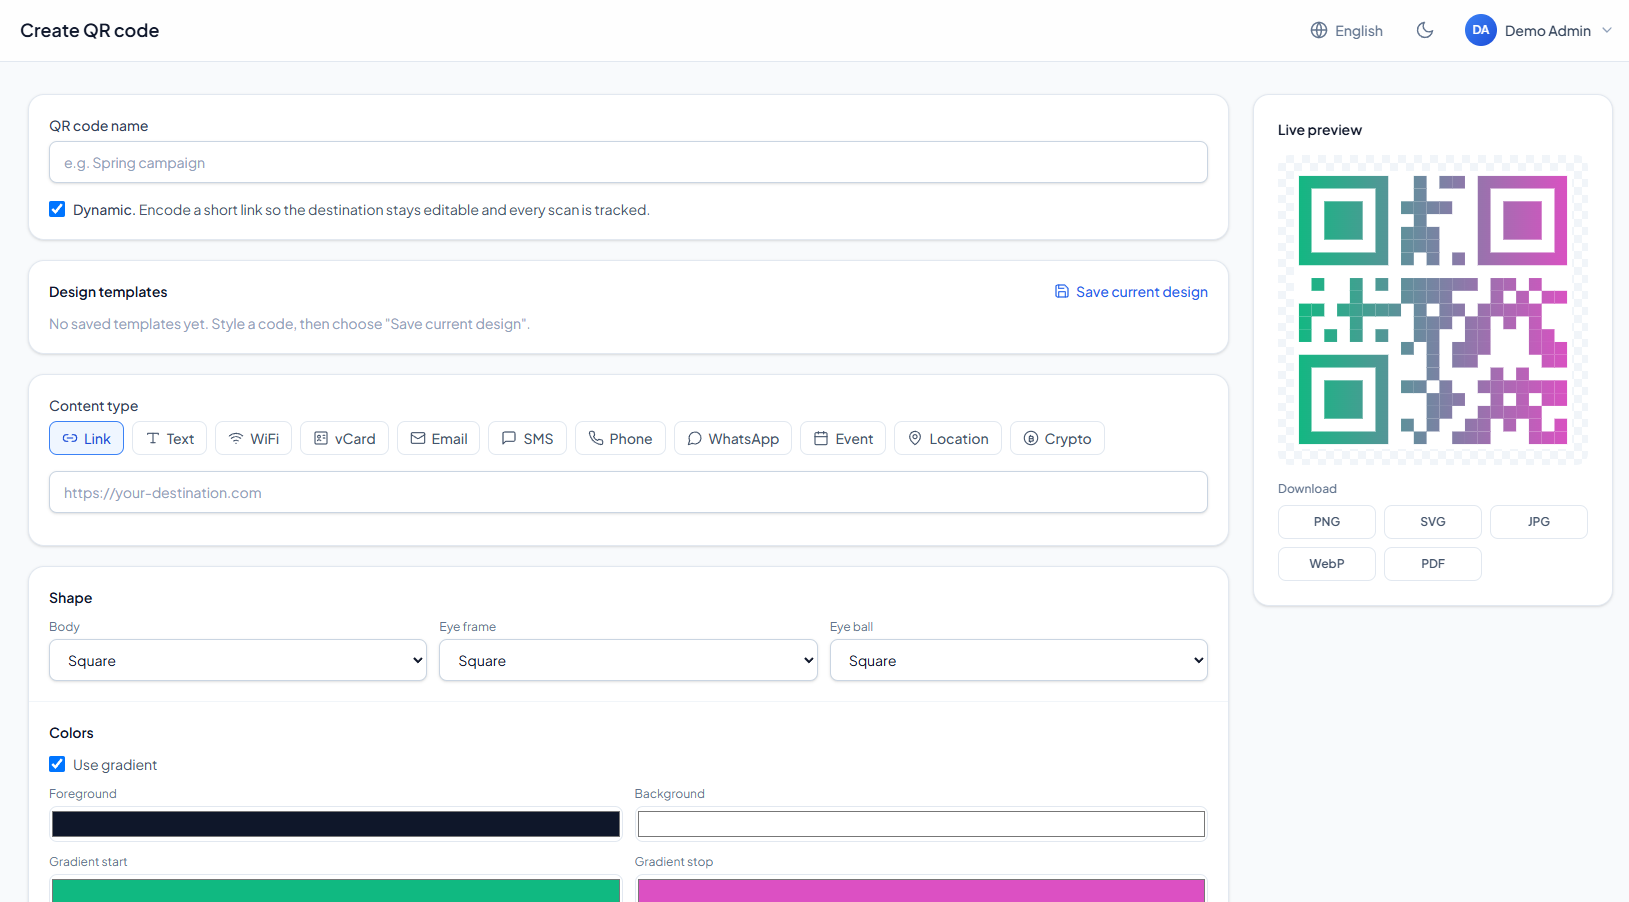Screen dimensions: 1629x902
Task: Focus the destination URL input field
Action: click(628, 492)
